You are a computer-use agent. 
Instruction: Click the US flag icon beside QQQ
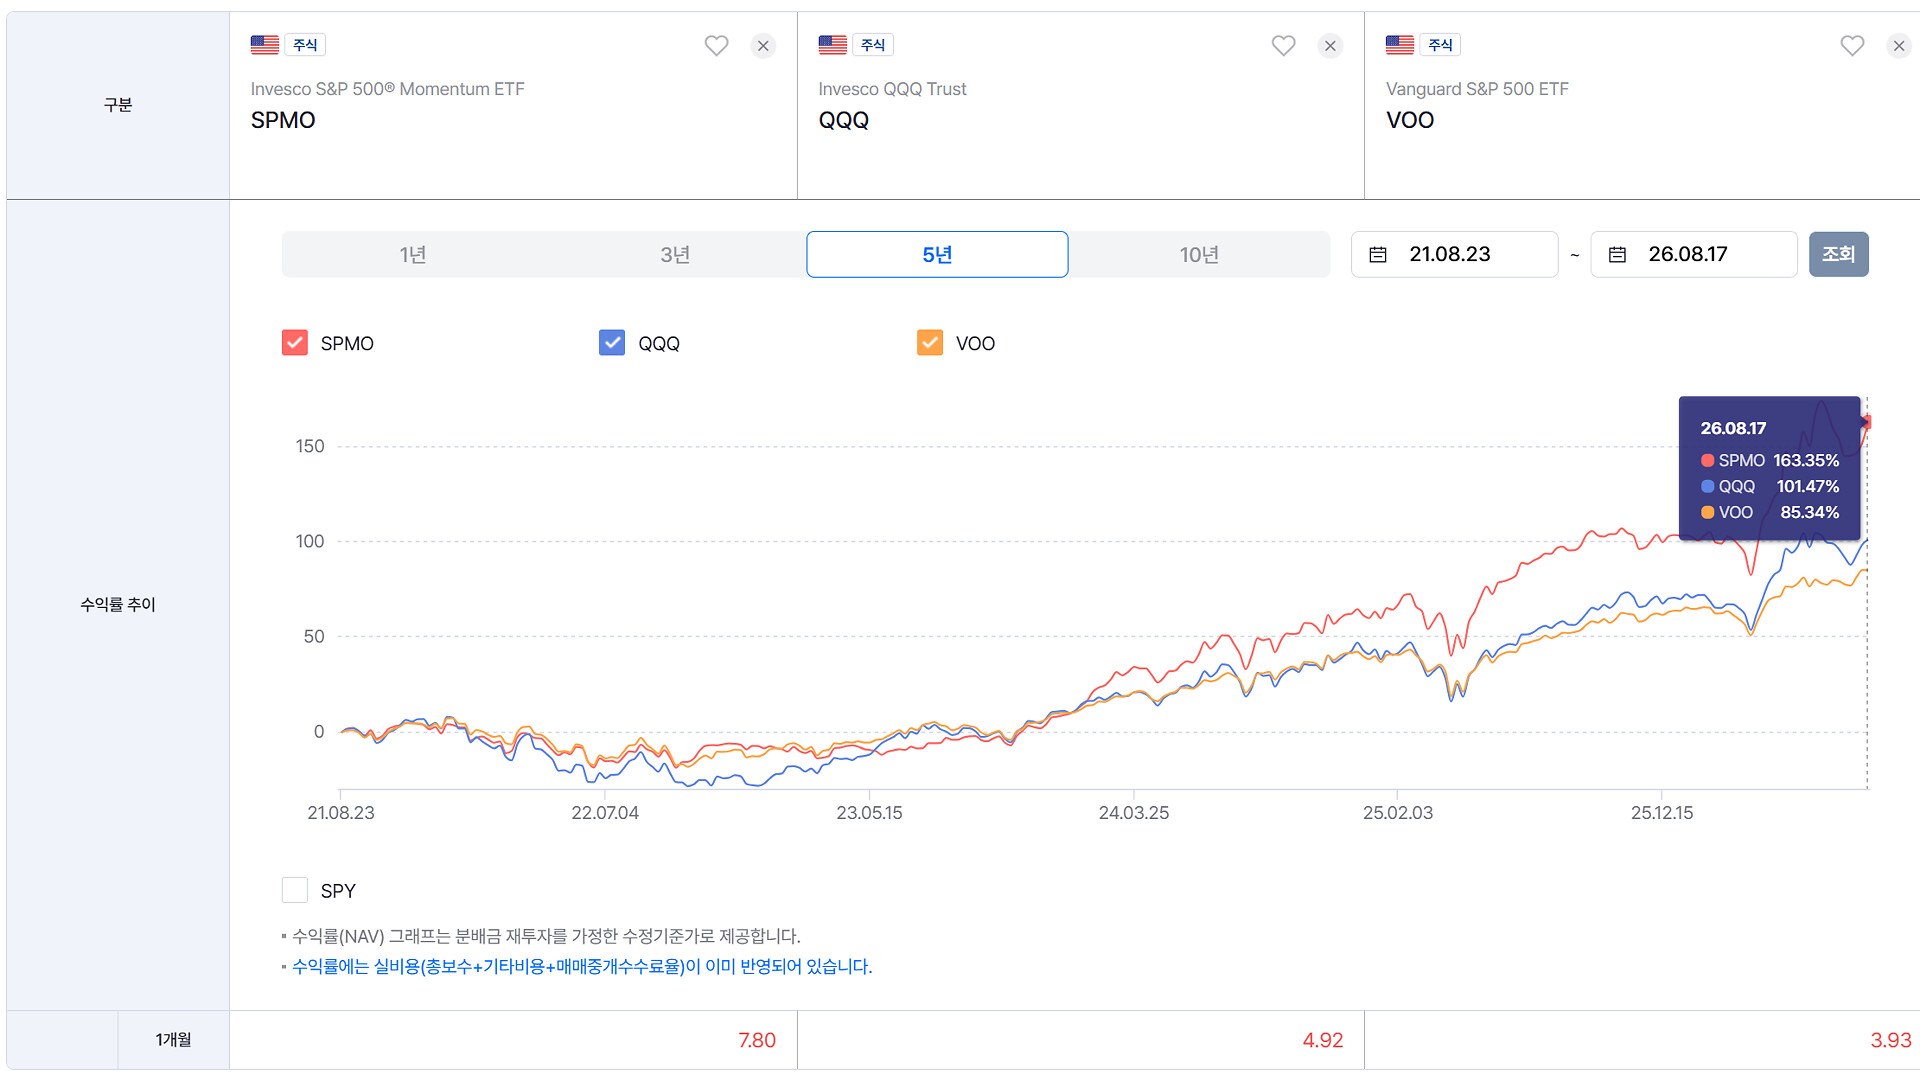(x=832, y=44)
